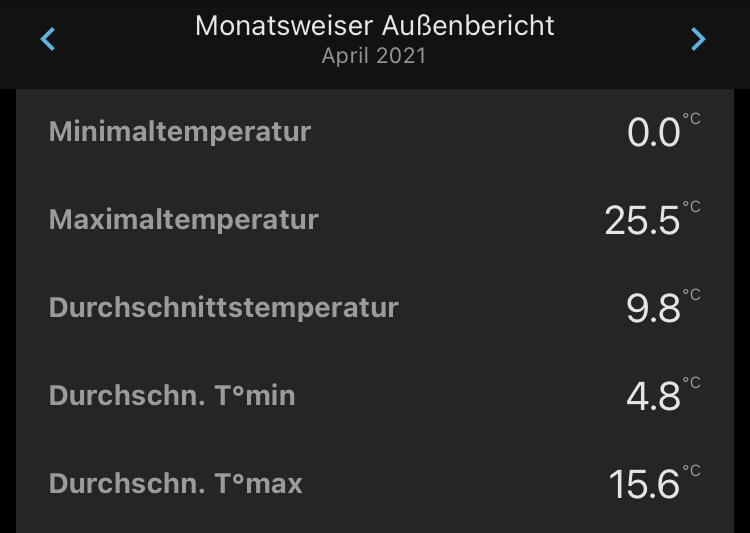Tap the Maximaltemperatur label
The height and width of the screenshot is (533, 750).
tap(183, 219)
